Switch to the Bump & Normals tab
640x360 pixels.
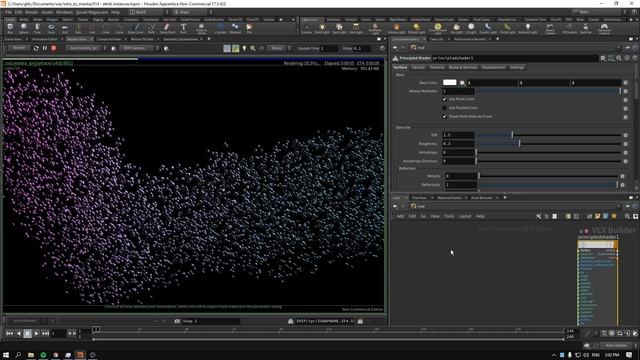[x=462, y=67]
